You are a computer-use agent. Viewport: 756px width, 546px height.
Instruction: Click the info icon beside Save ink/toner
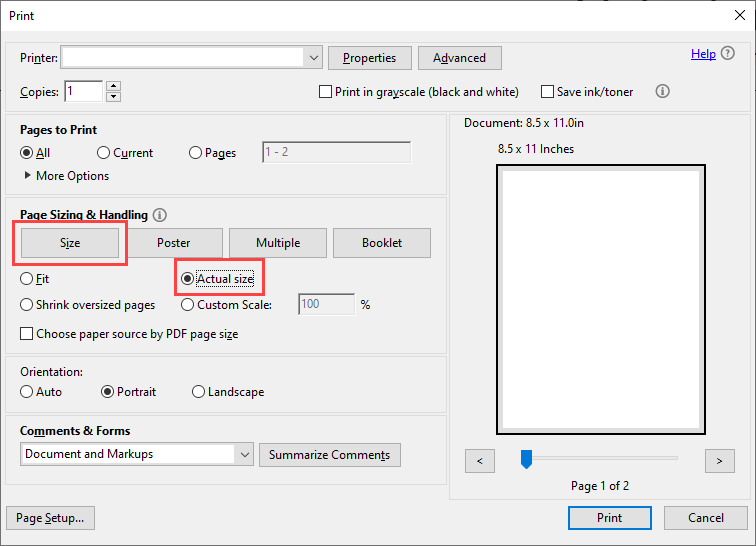pyautogui.click(x=662, y=91)
